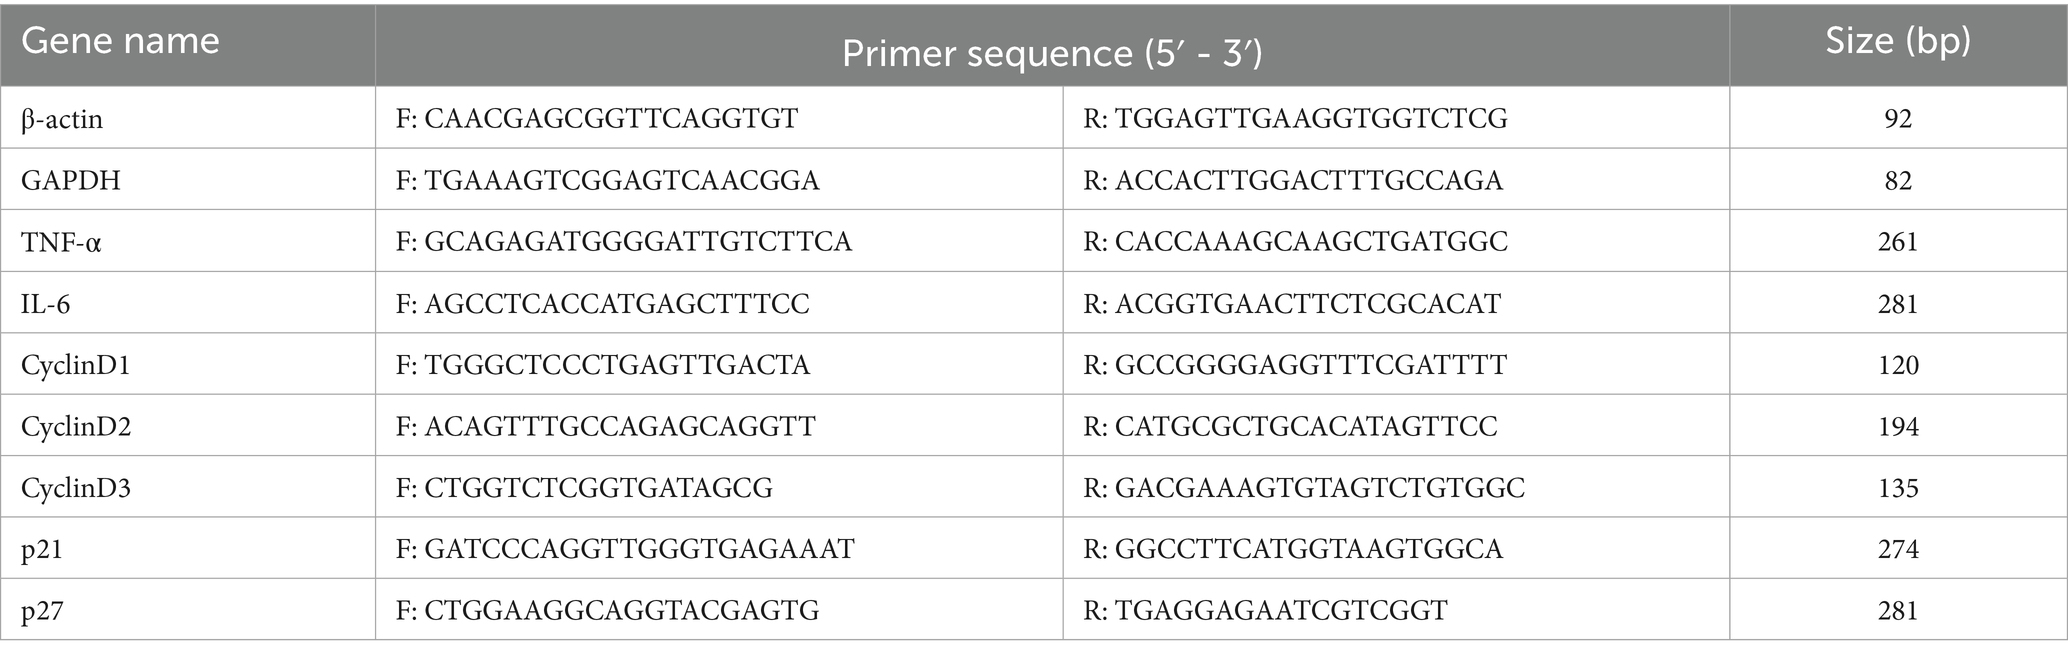The height and width of the screenshot is (658, 2068).
Task: Click the "Gene name" column header
Action: [120, 42]
